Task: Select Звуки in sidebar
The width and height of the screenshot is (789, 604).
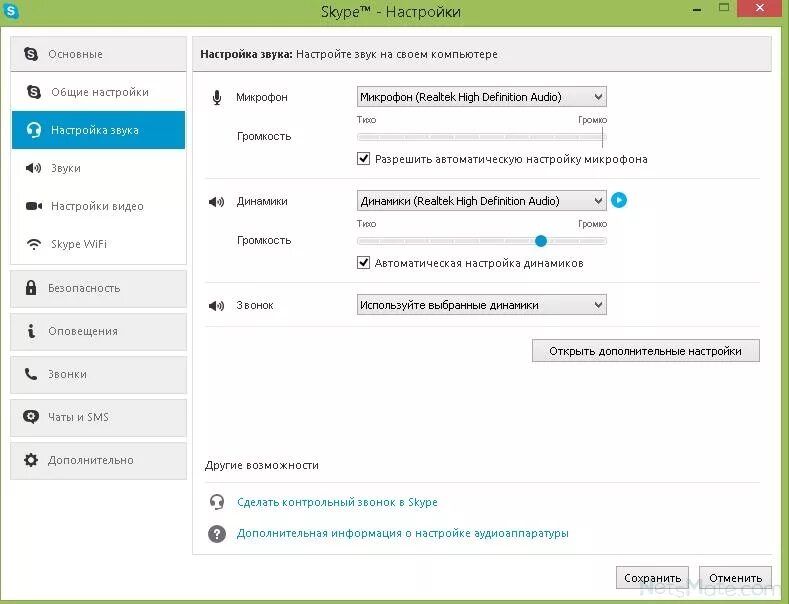Action: pyautogui.click(x=98, y=168)
